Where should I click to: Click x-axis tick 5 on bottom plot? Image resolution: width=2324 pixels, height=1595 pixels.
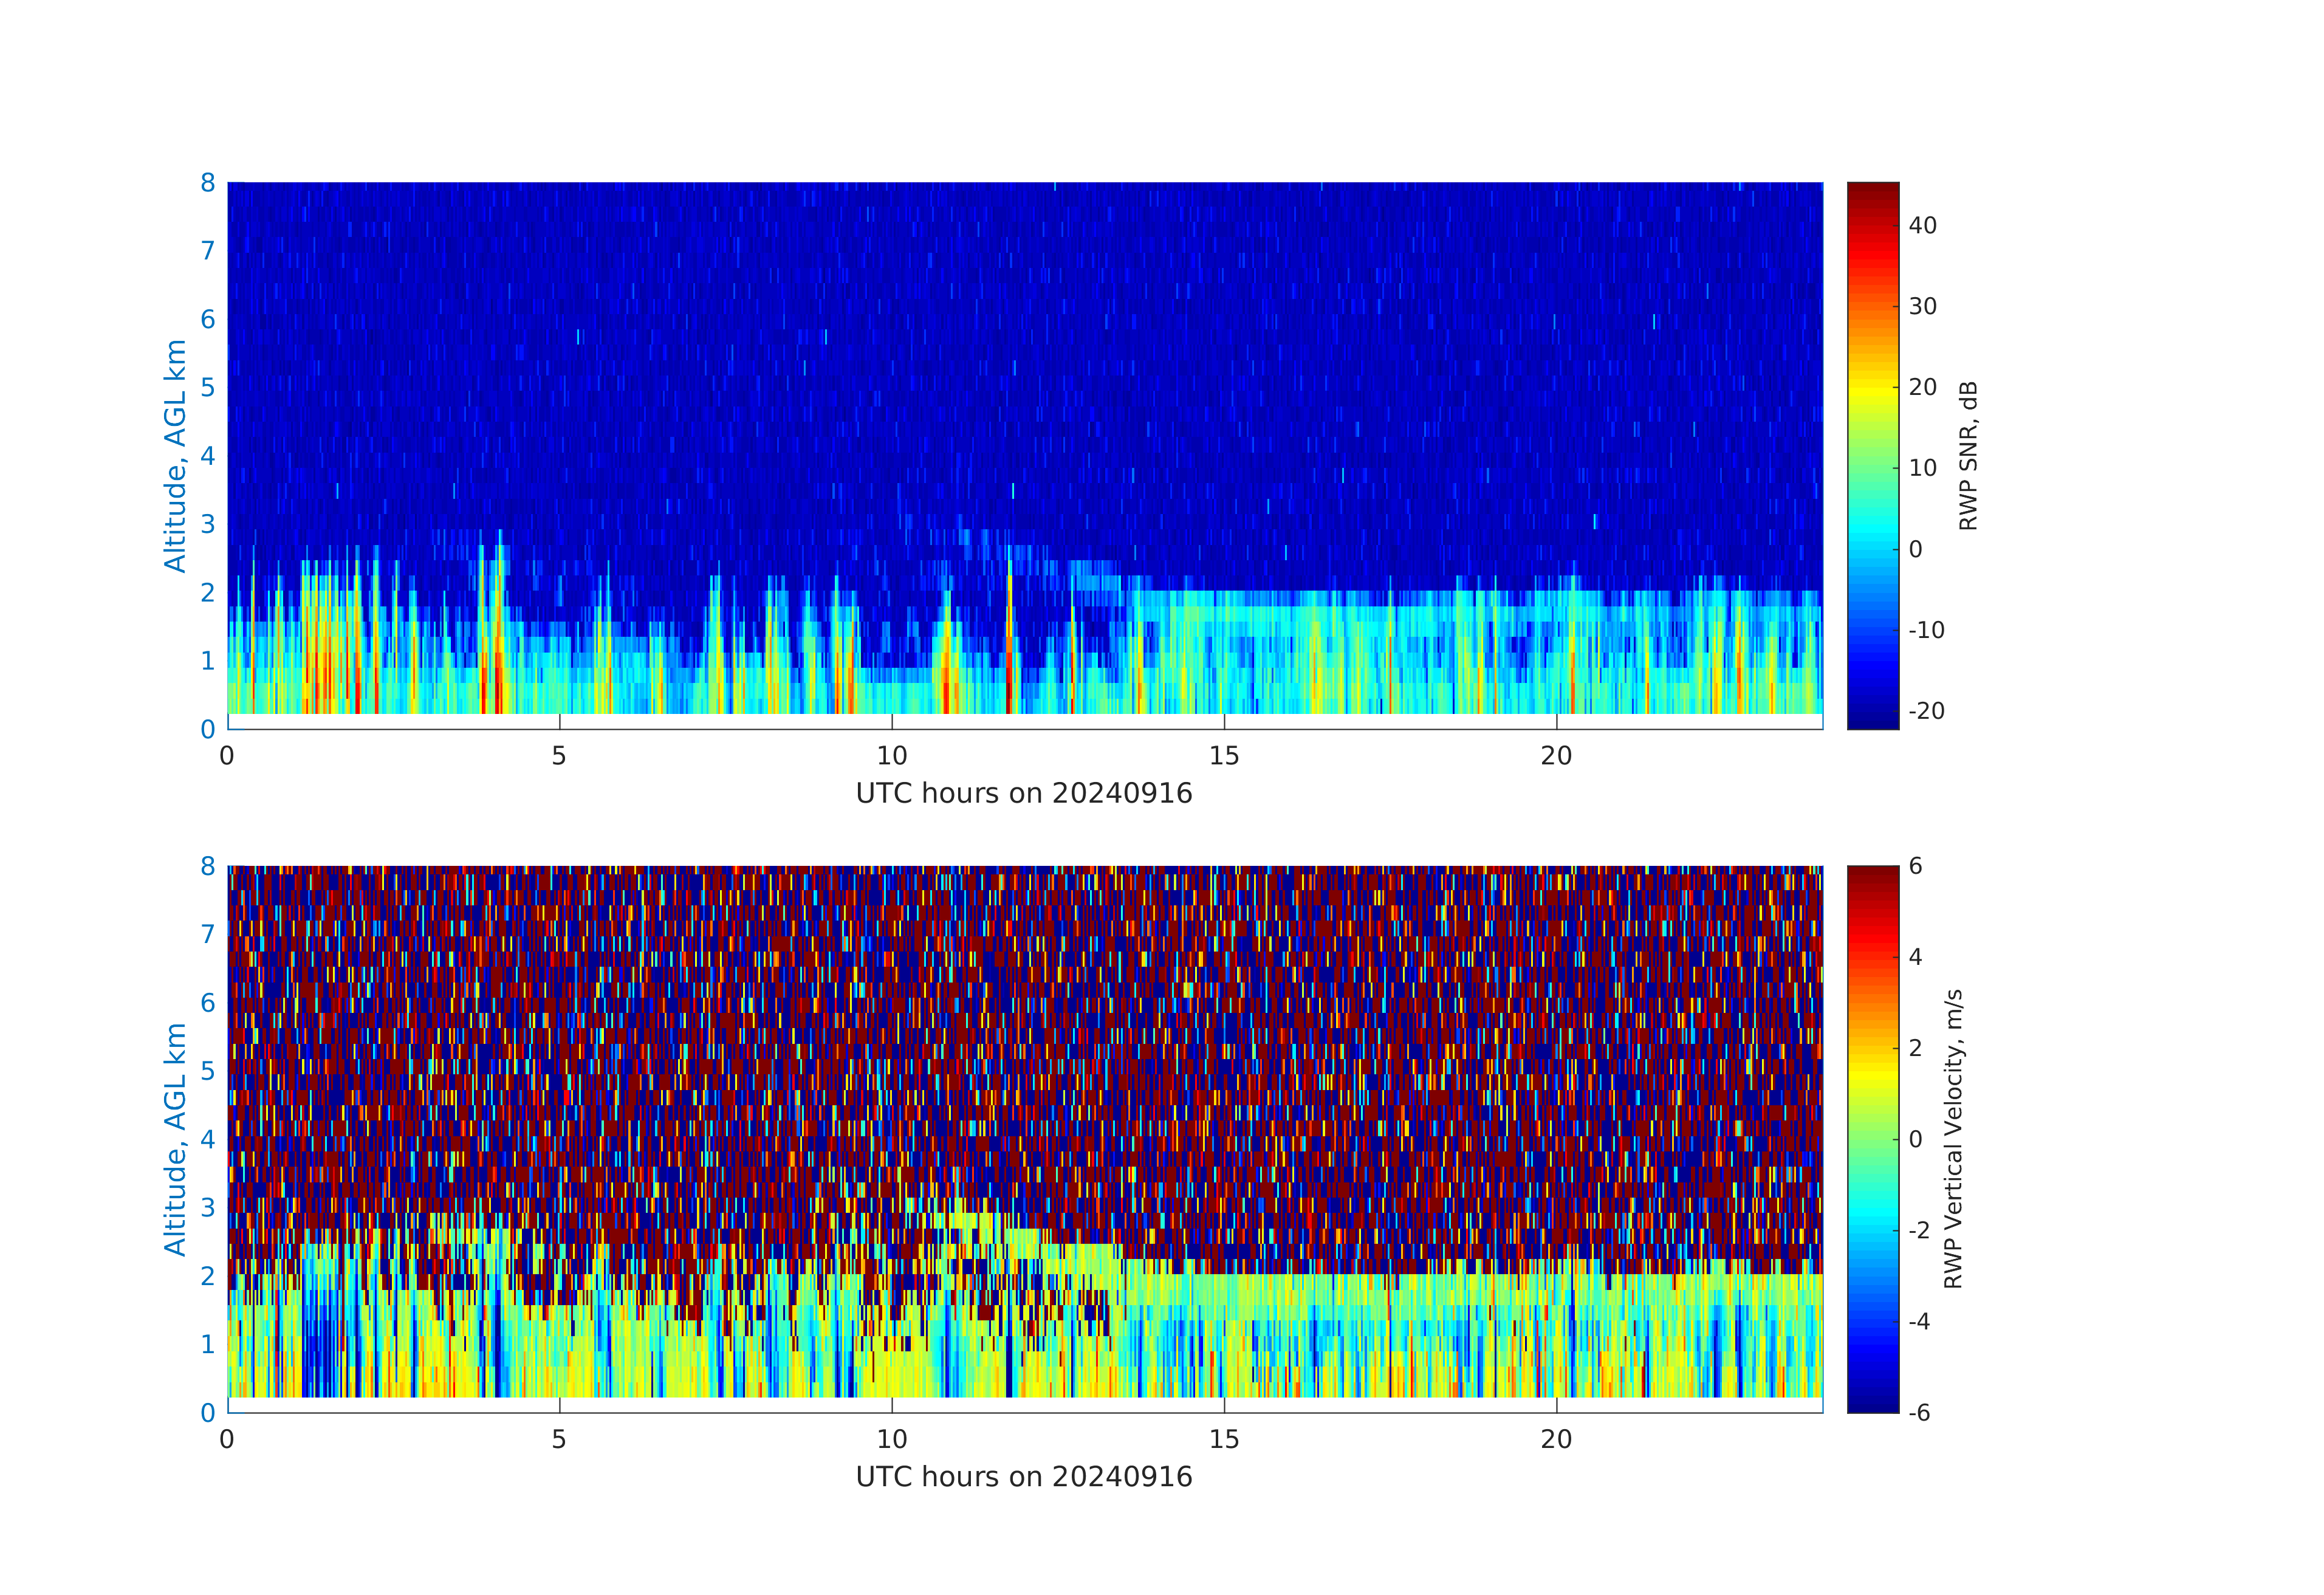point(559,1440)
